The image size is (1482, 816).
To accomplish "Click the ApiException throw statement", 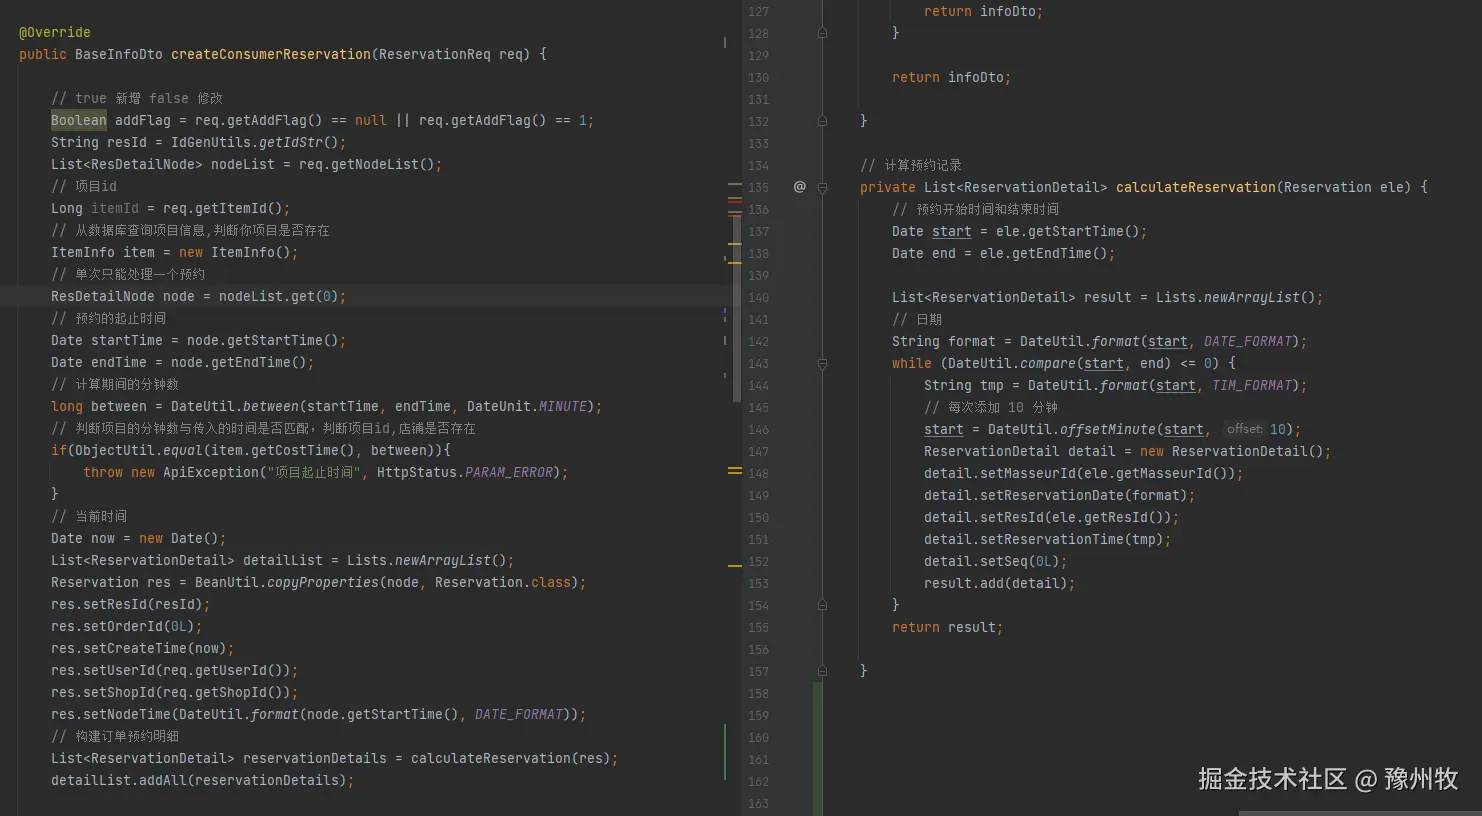I will tap(325, 472).
